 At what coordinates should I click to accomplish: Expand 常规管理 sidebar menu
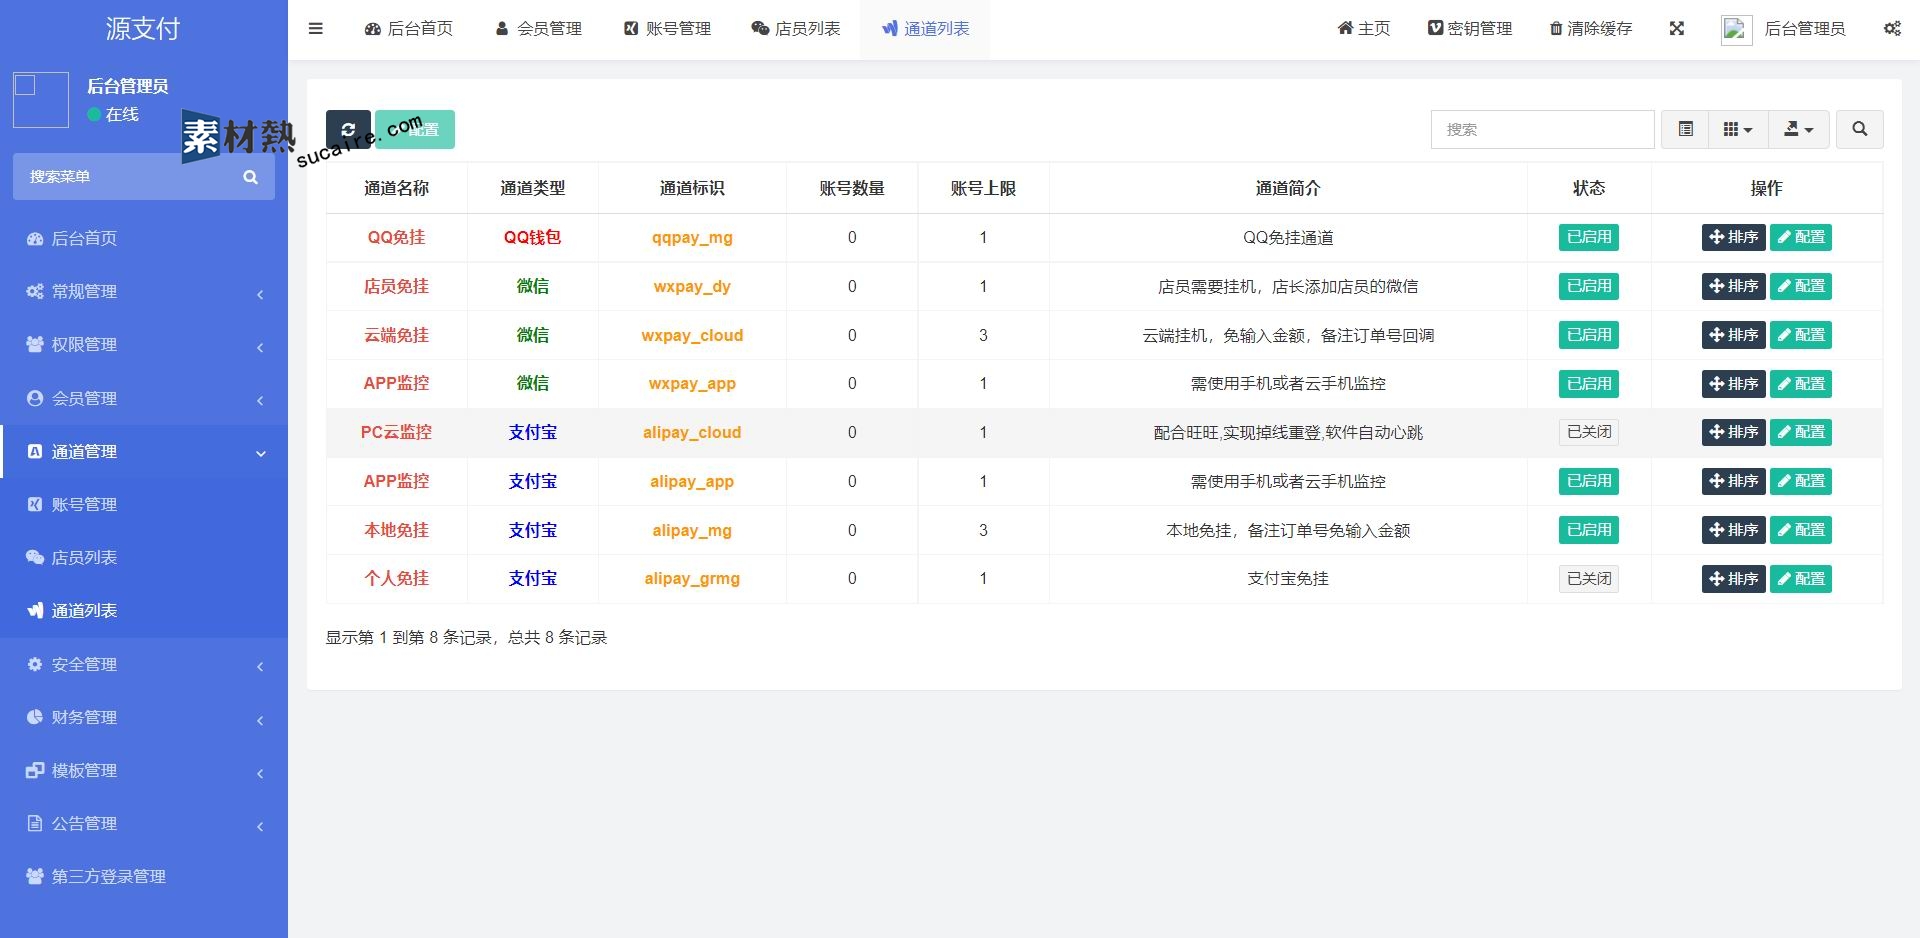point(144,291)
